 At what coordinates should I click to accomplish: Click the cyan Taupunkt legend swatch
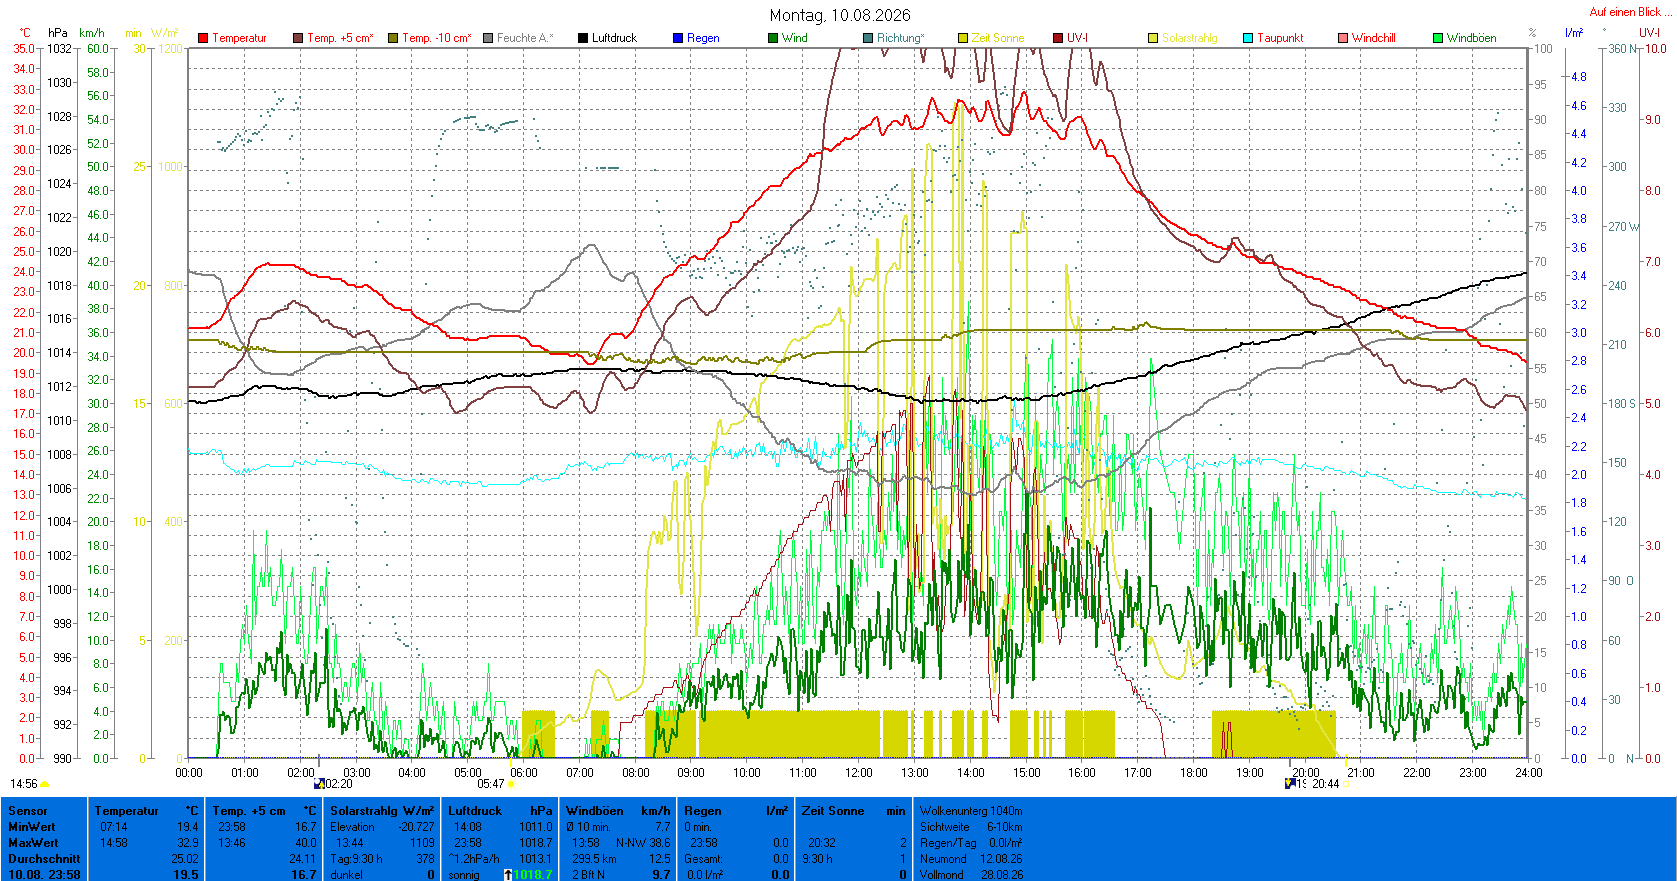(1248, 38)
